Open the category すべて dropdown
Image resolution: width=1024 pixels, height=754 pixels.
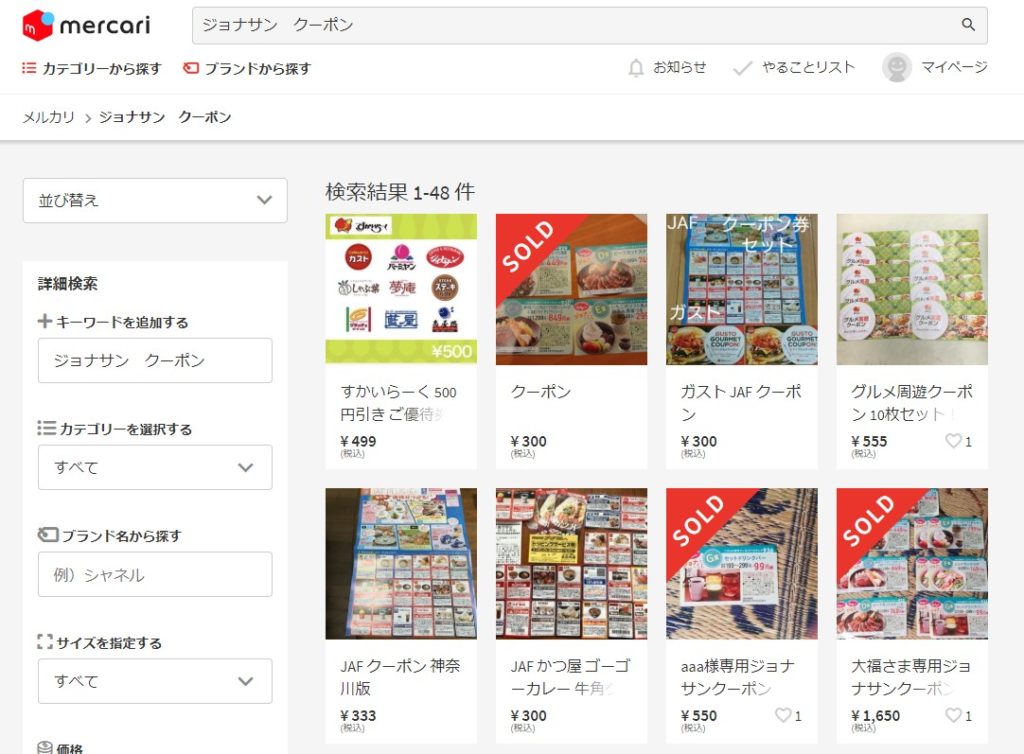point(155,467)
